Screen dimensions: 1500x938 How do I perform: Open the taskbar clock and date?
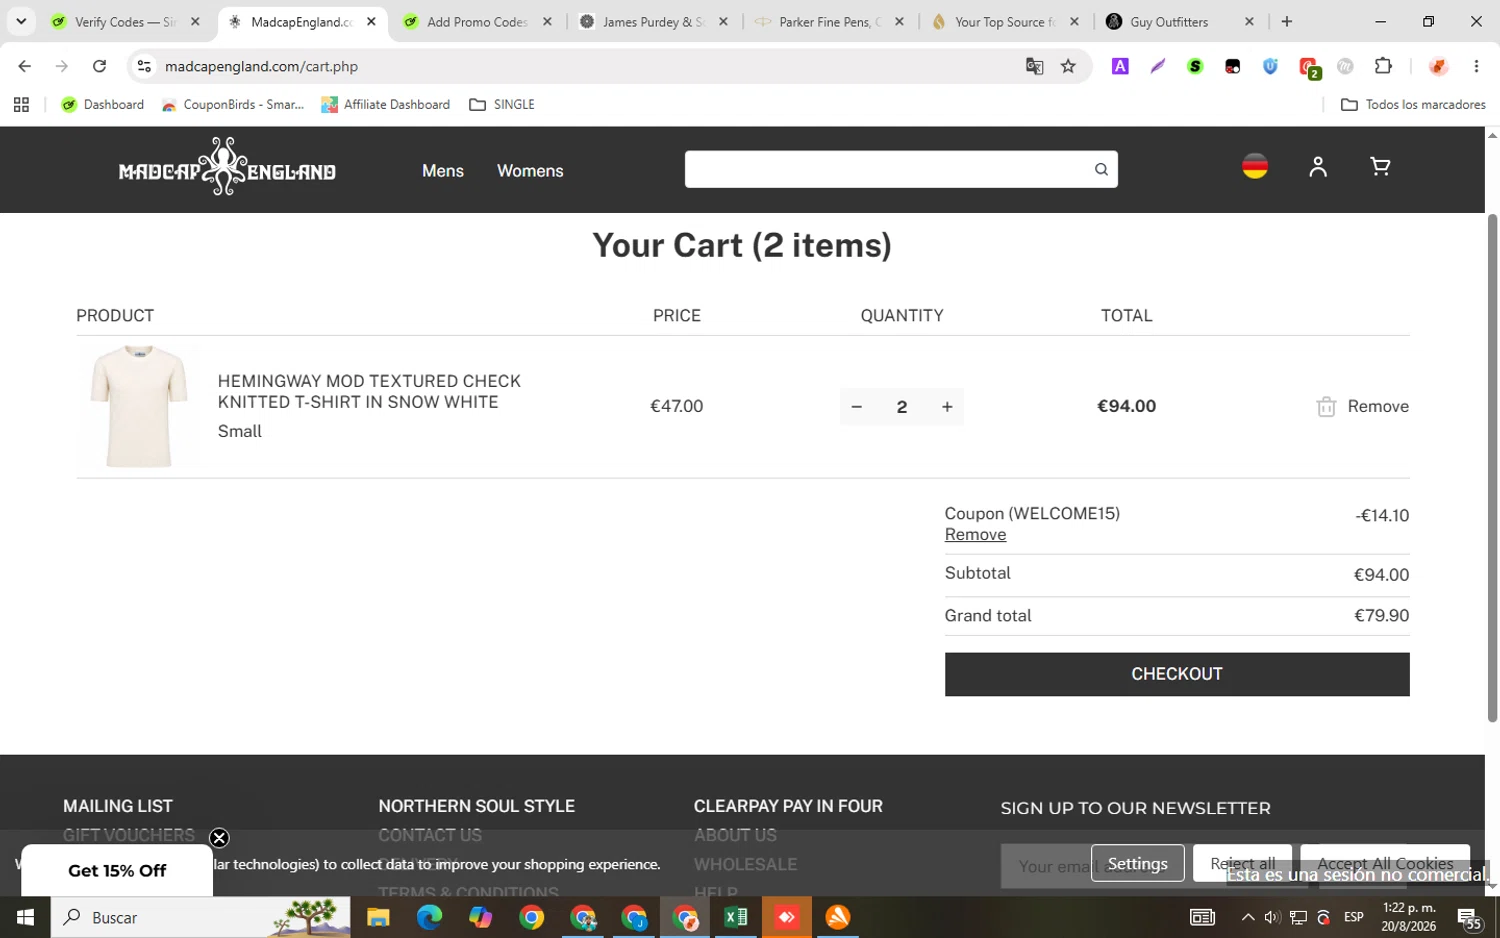click(1408, 917)
